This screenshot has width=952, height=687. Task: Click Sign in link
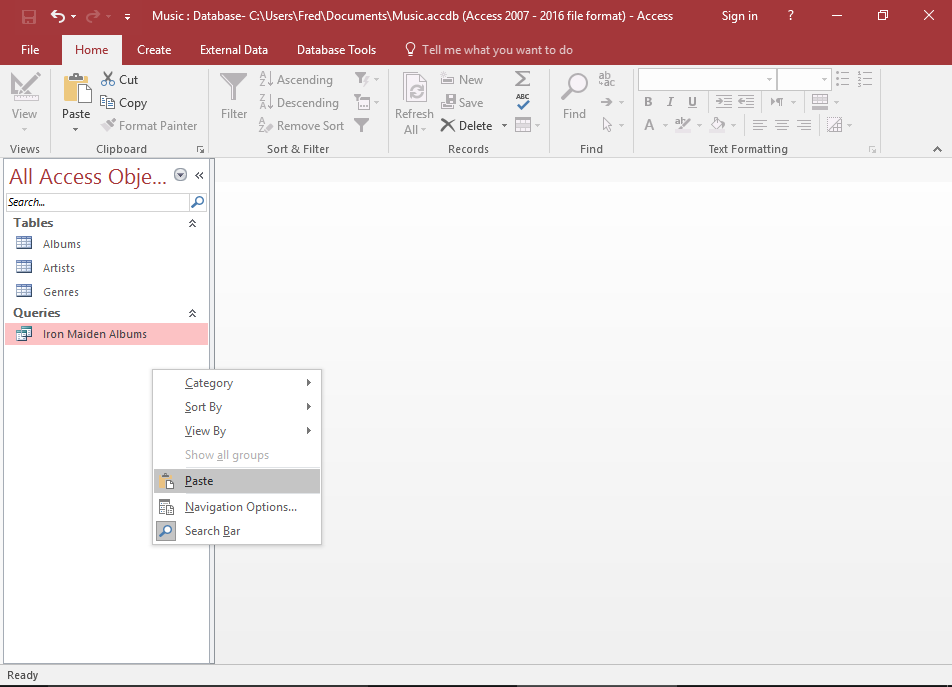click(x=740, y=16)
